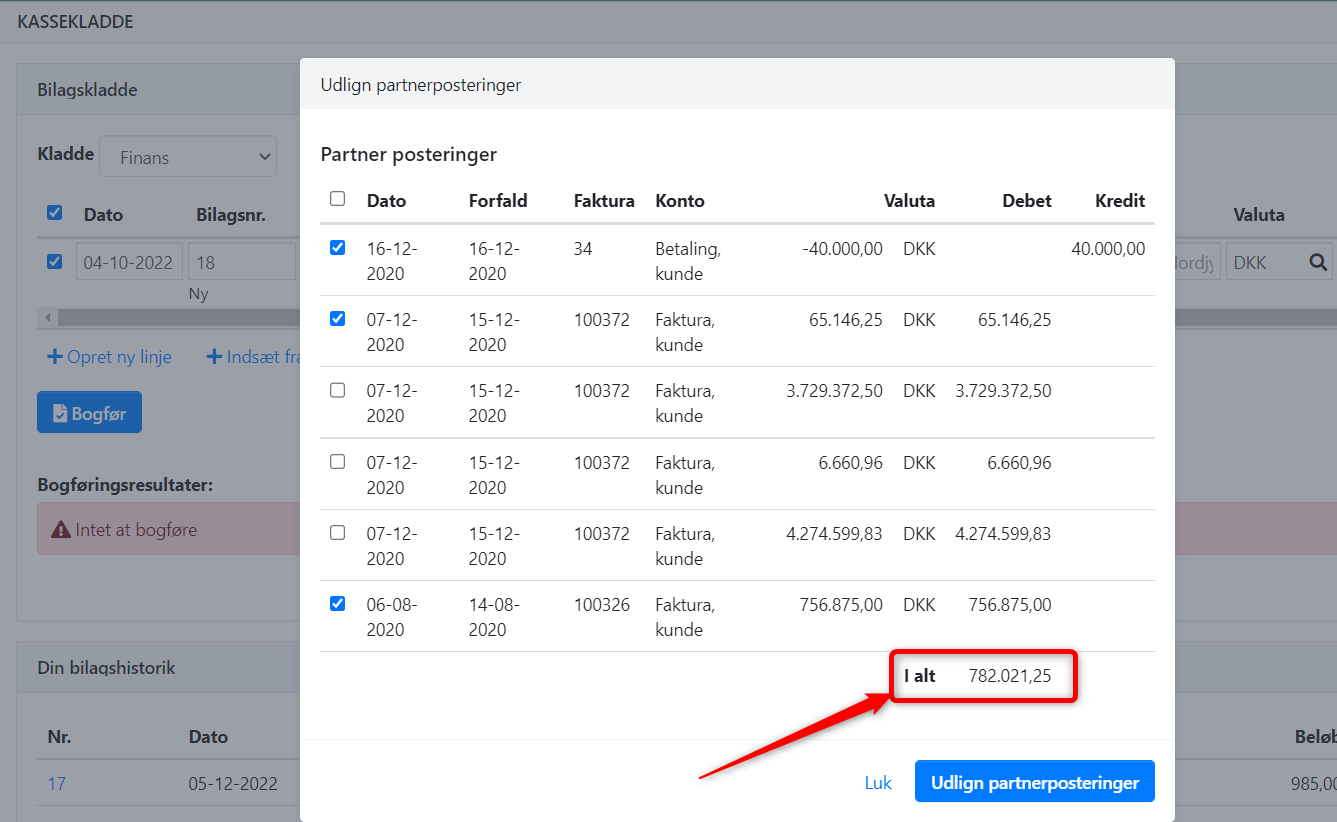1337x822 pixels.
Task: Click the Bilagsnr. field containing 18
Action: pos(240,262)
